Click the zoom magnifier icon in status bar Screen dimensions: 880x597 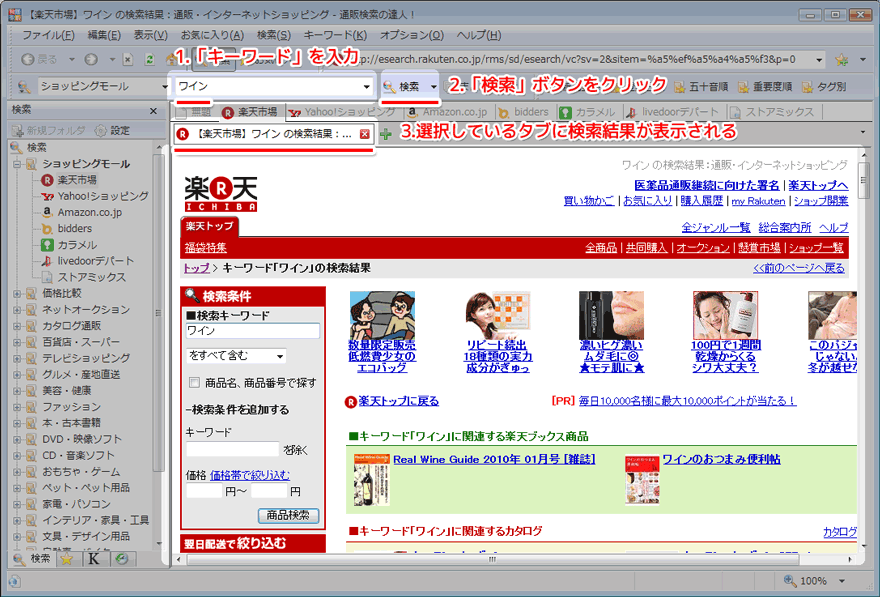790,580
